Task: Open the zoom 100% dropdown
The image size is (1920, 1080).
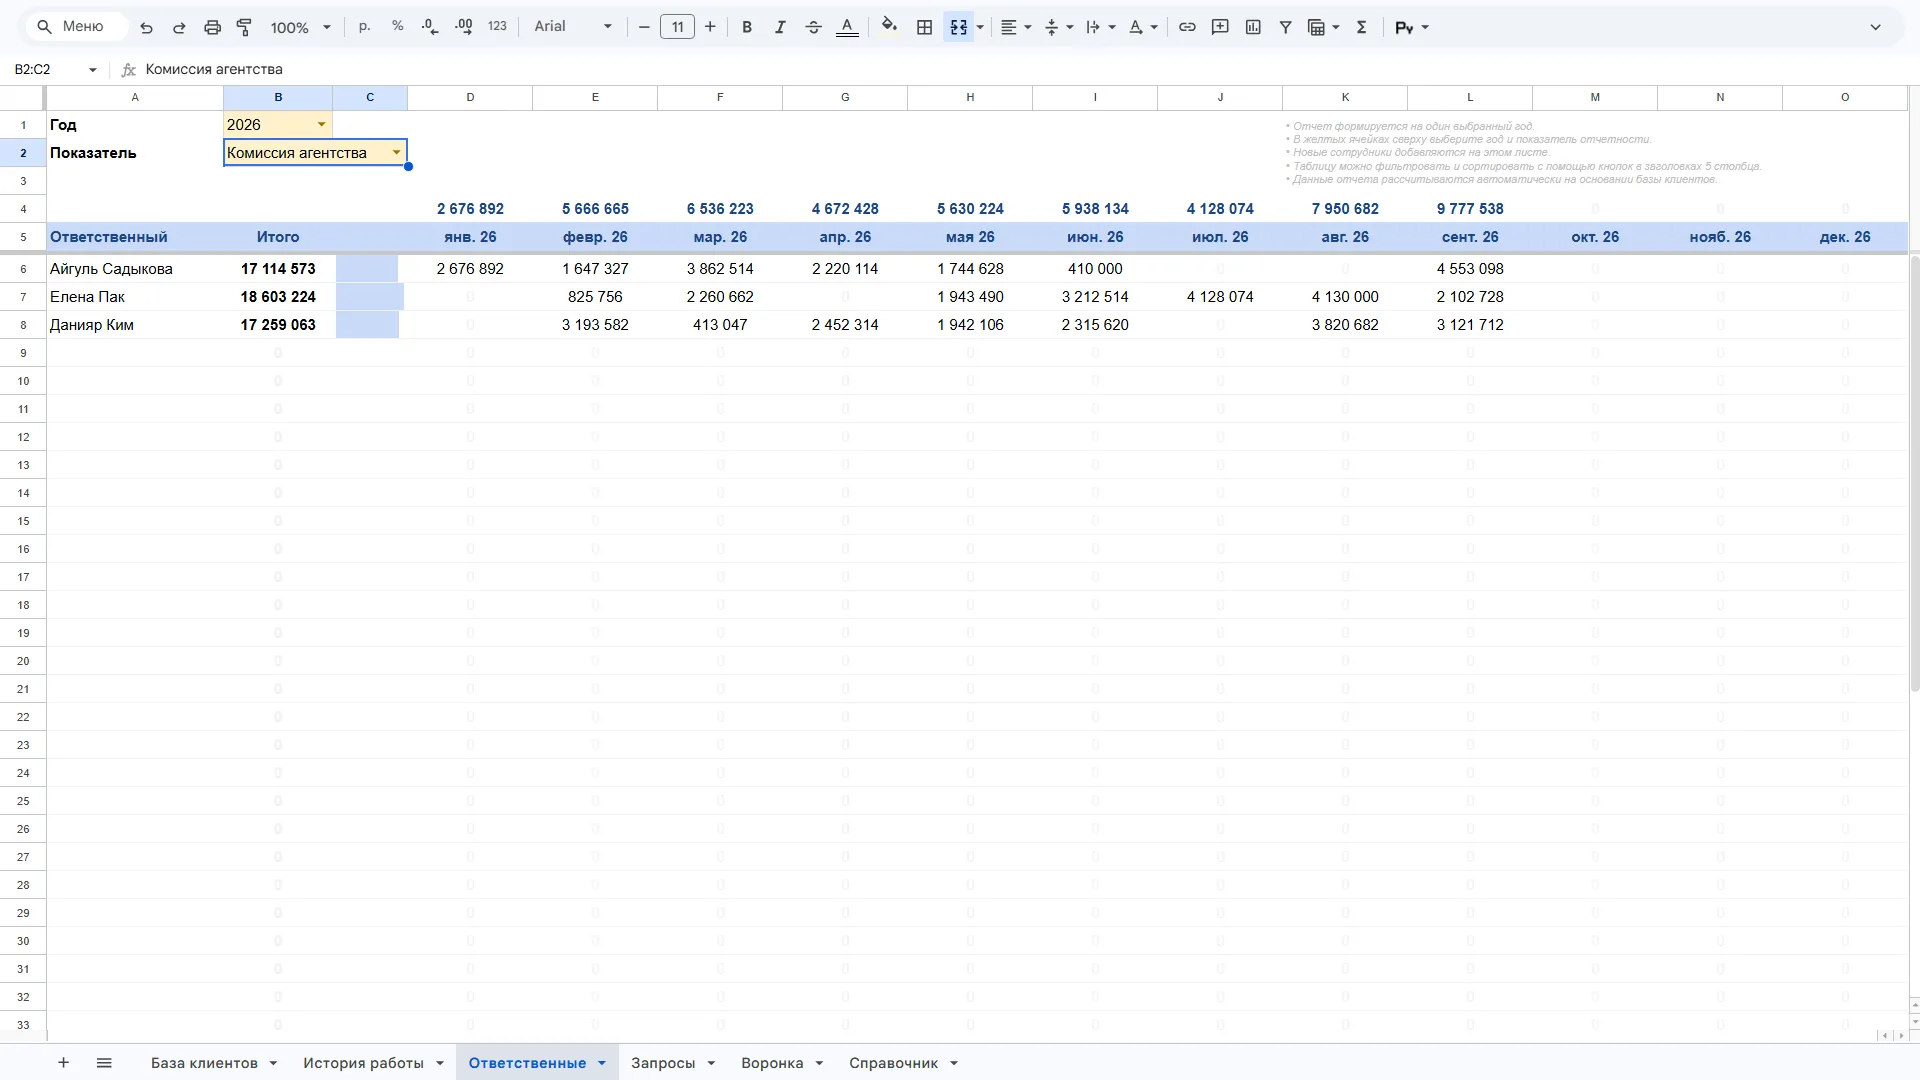Action: pos(300,27)
